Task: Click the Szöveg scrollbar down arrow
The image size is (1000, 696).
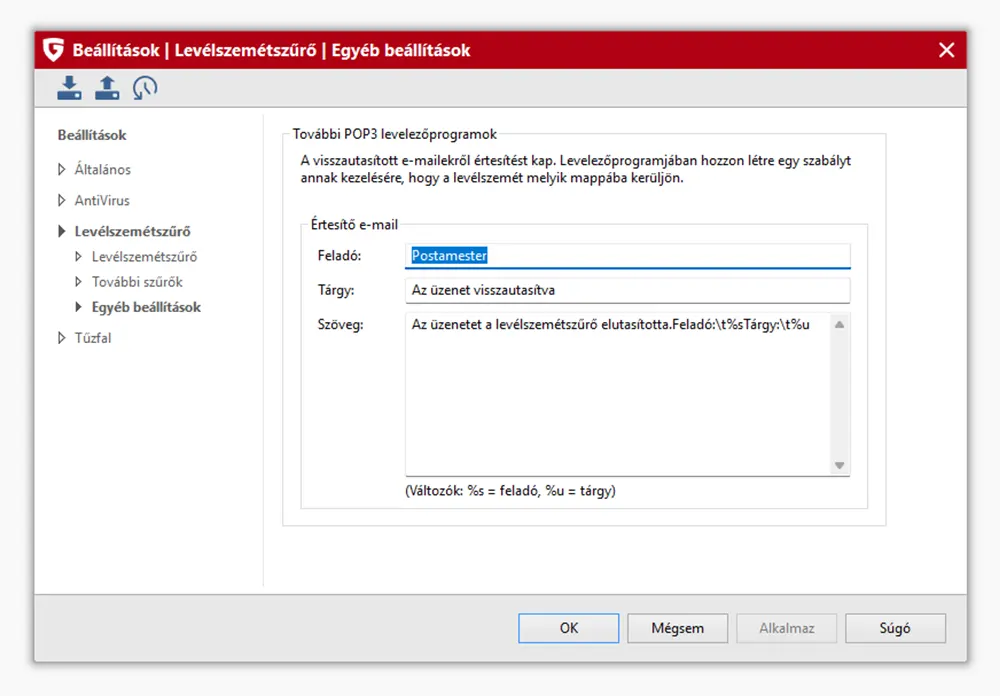Action: [839, 465]
